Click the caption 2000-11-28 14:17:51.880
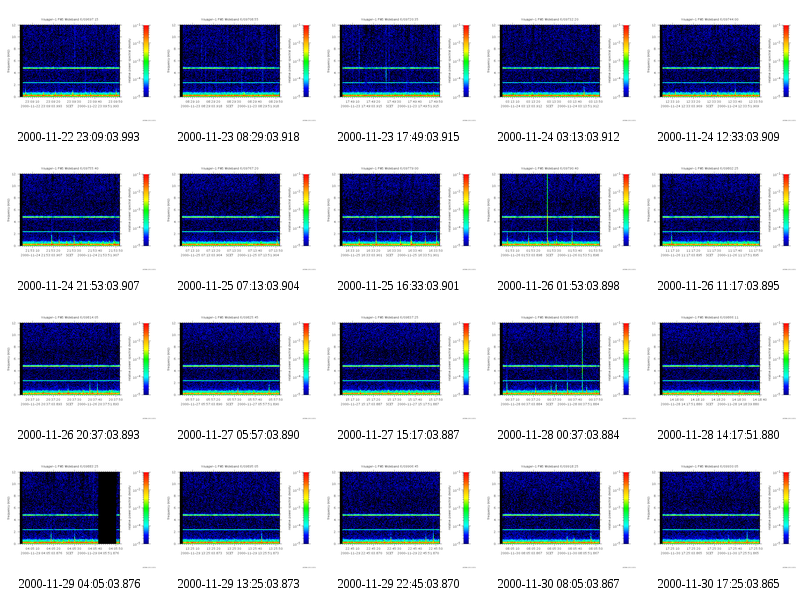800x596 pixels. point(718,435)
